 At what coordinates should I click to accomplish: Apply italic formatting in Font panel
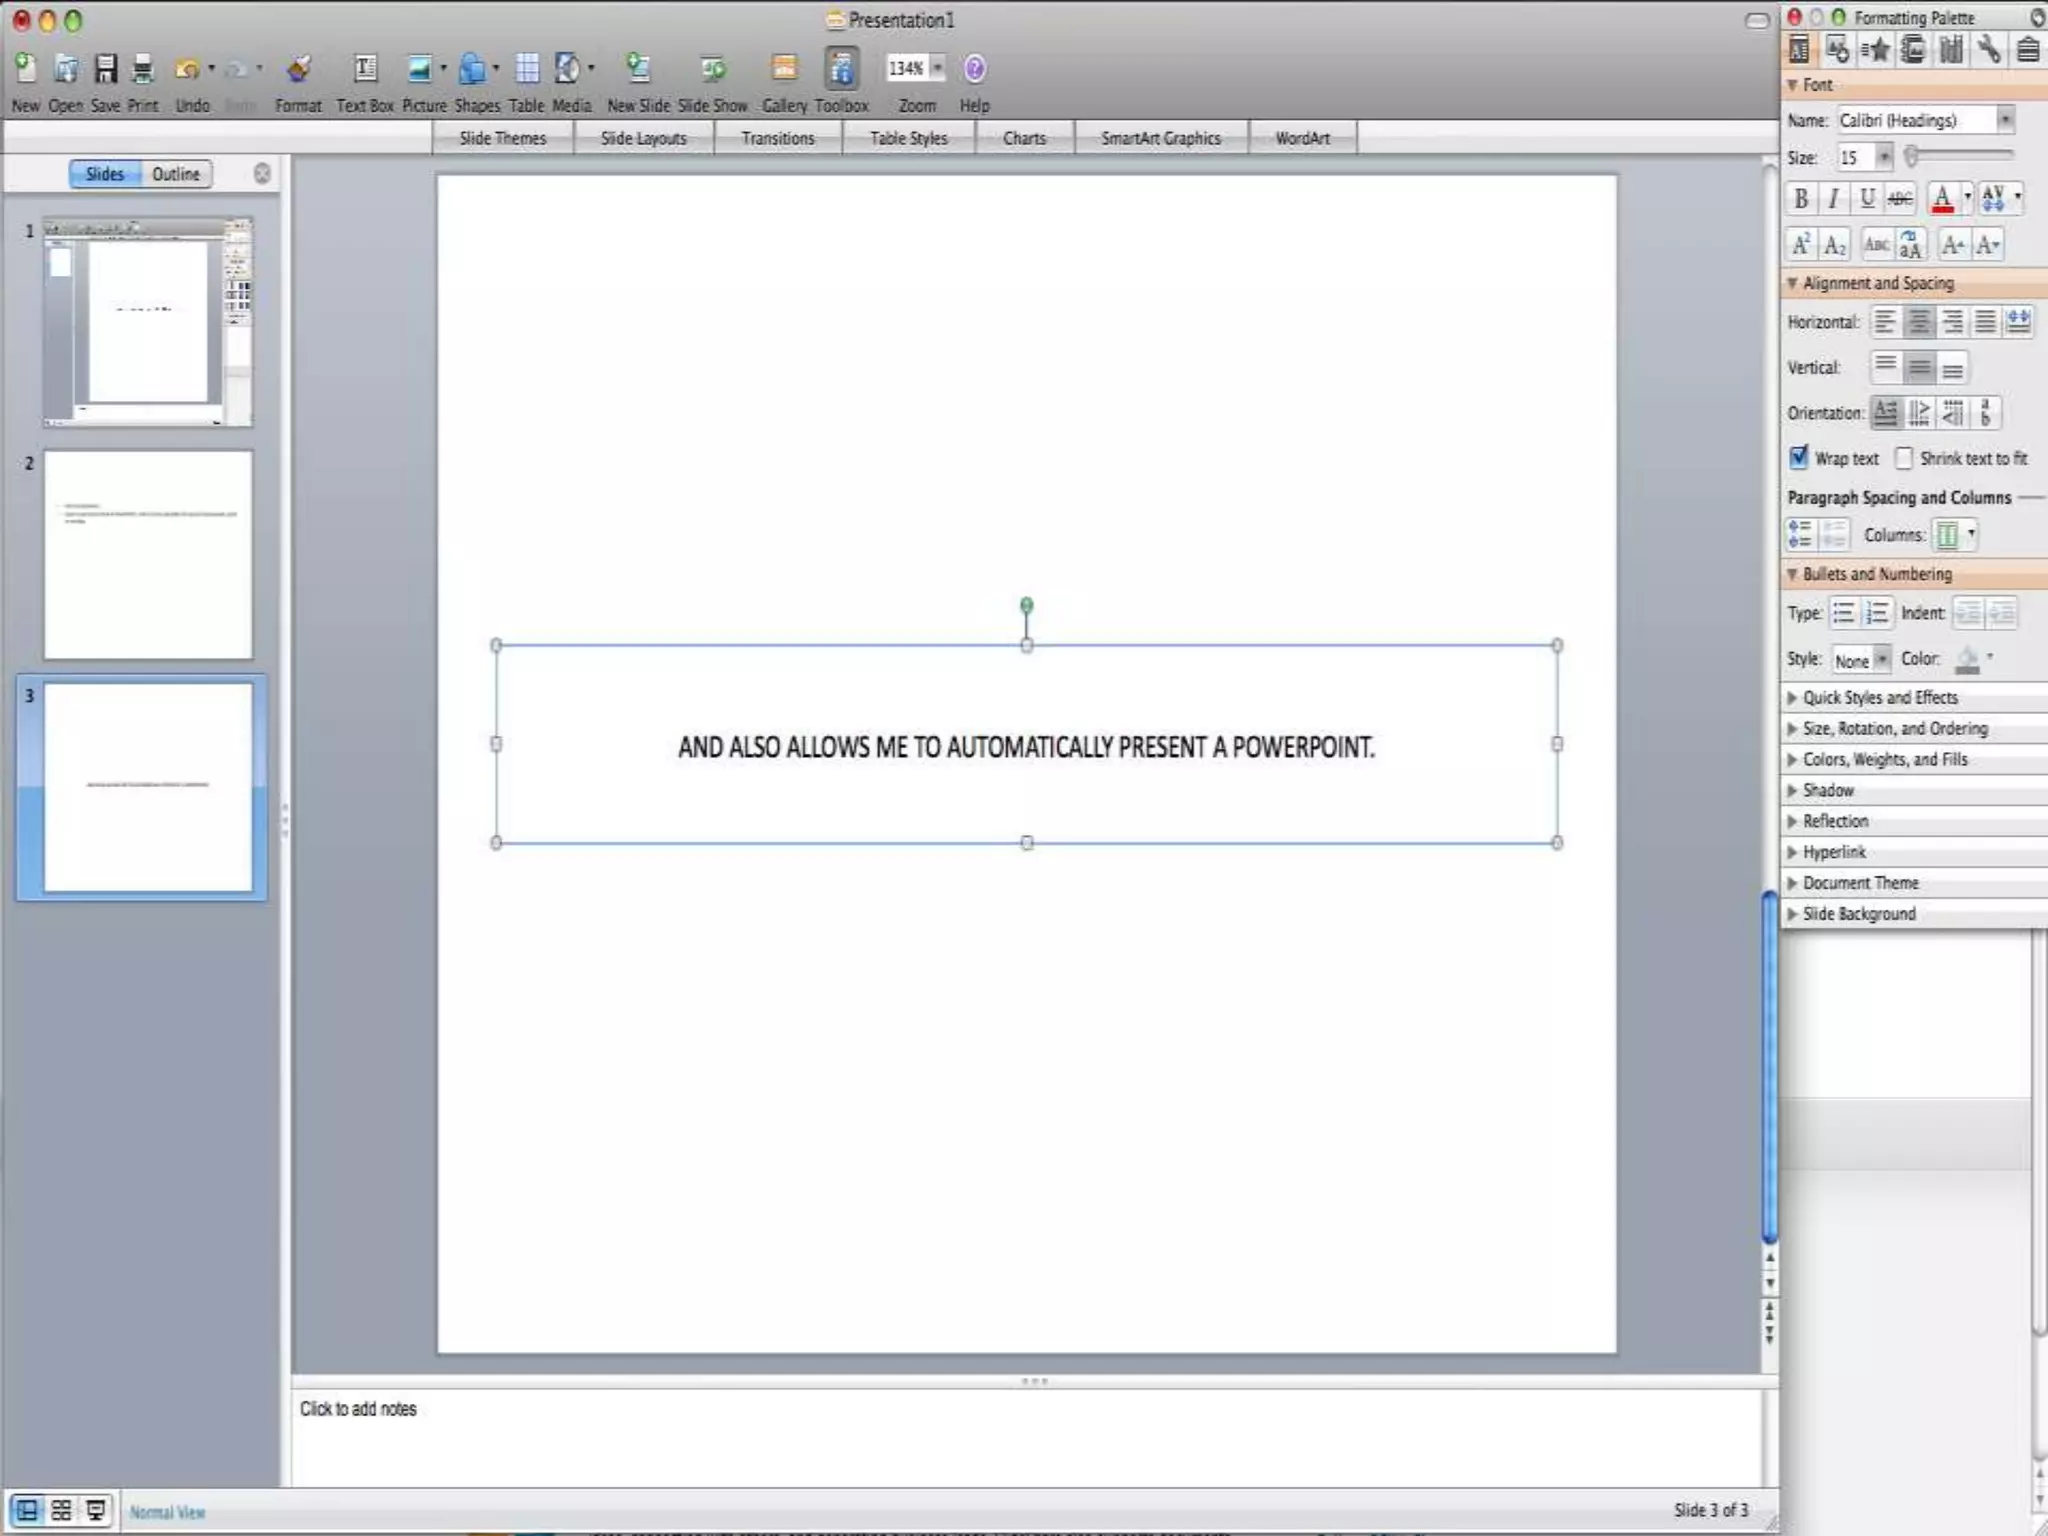[x=1834, y=199]
